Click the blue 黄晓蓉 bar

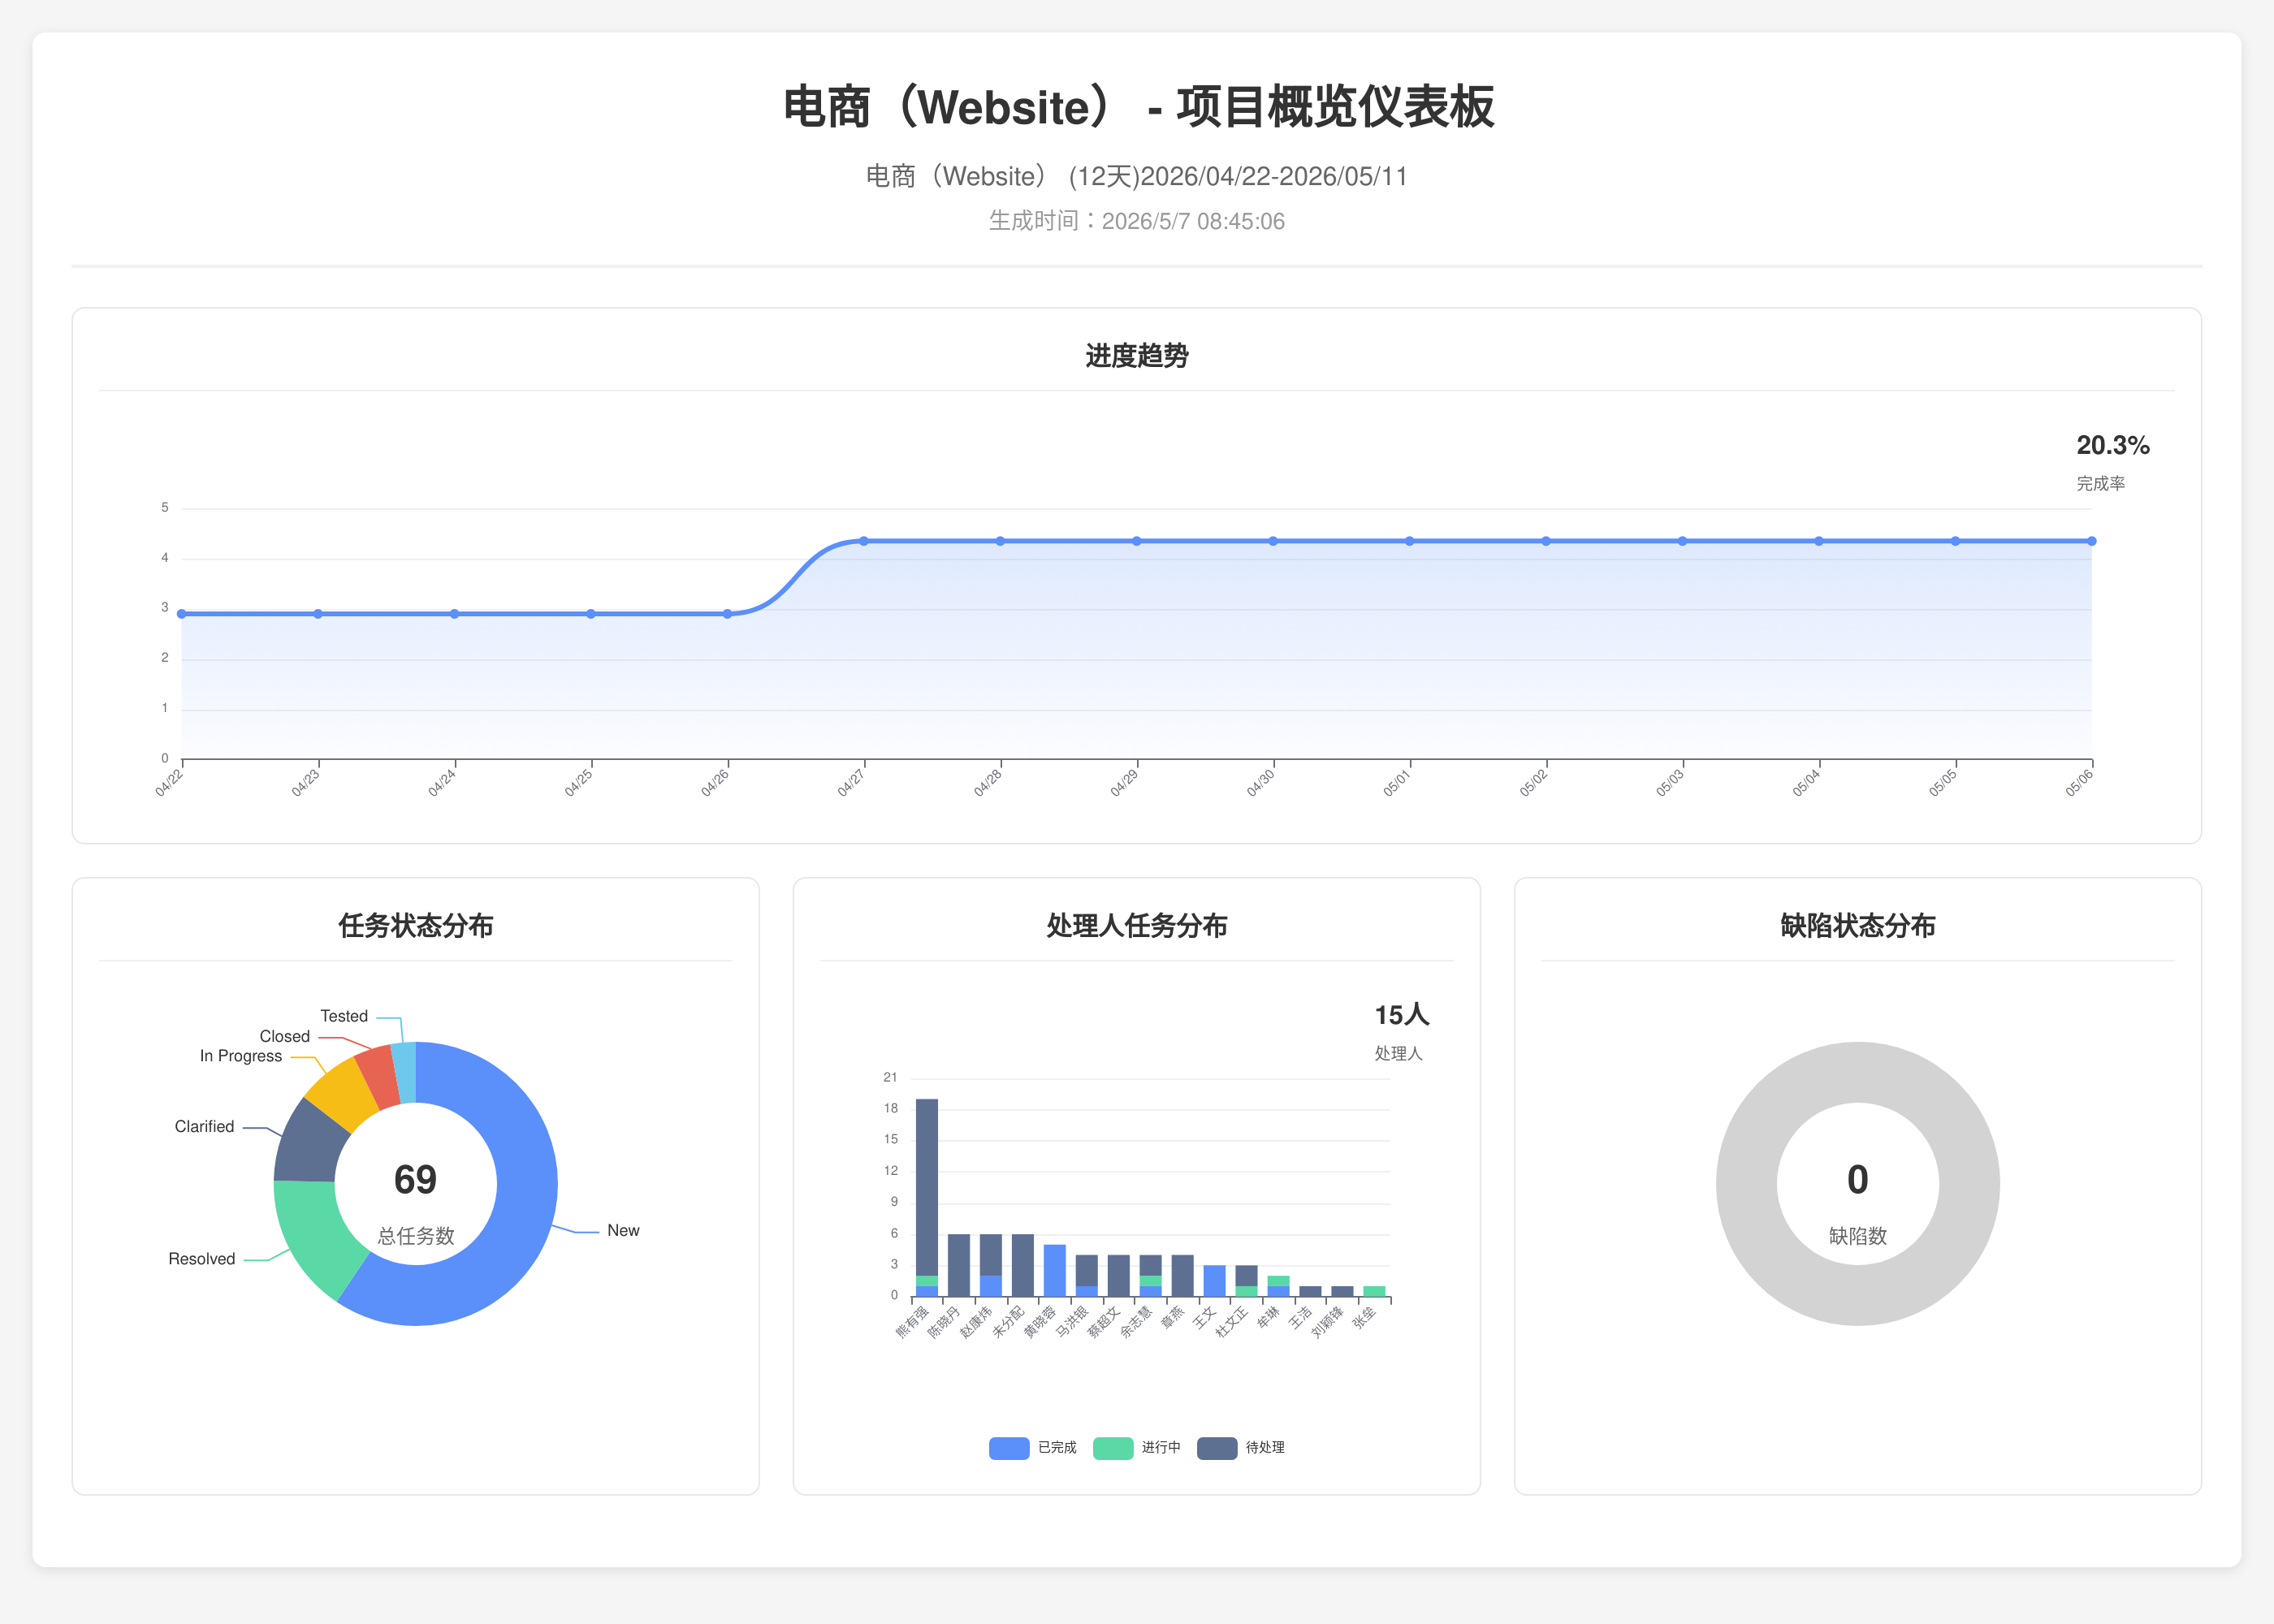(x=1055, y=1270)
